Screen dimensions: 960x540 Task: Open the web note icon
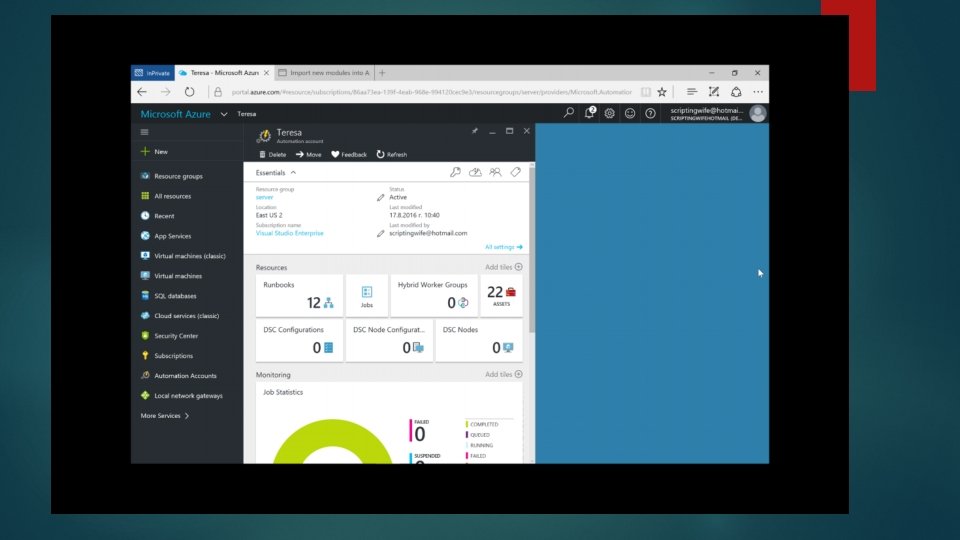click(x=713, y=92)
